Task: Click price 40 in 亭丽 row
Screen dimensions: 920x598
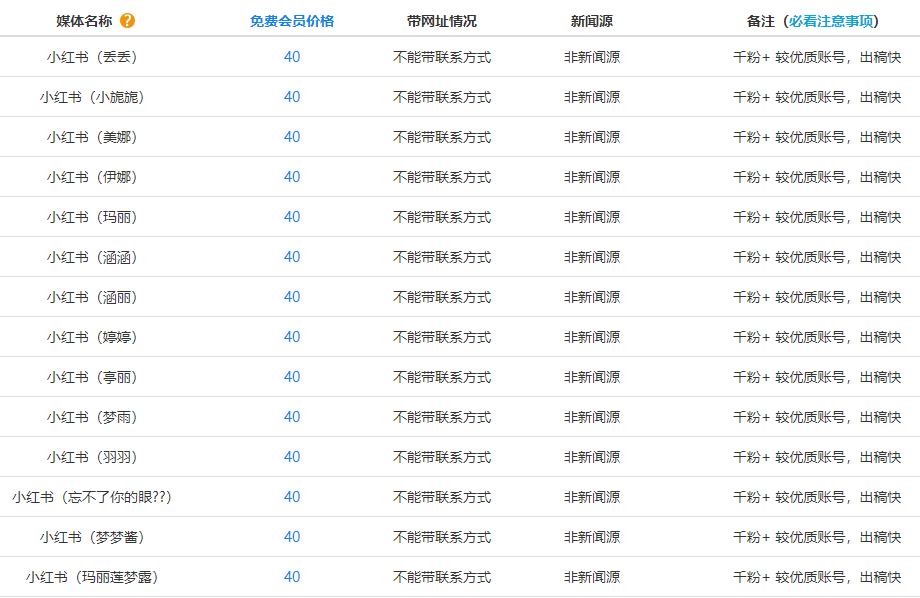Action: pyautogui.click(x=292, y=377)
